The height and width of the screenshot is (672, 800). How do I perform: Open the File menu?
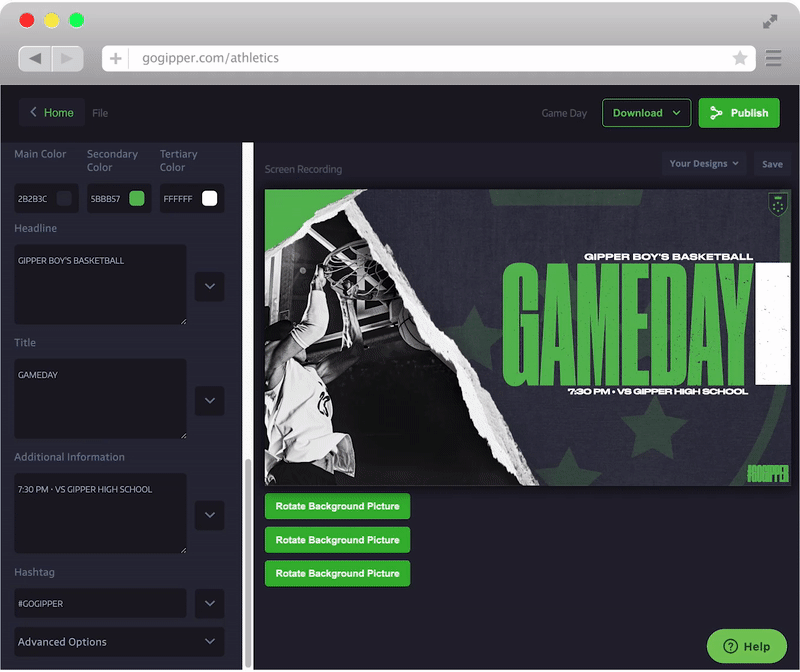[x=100, y=113]
